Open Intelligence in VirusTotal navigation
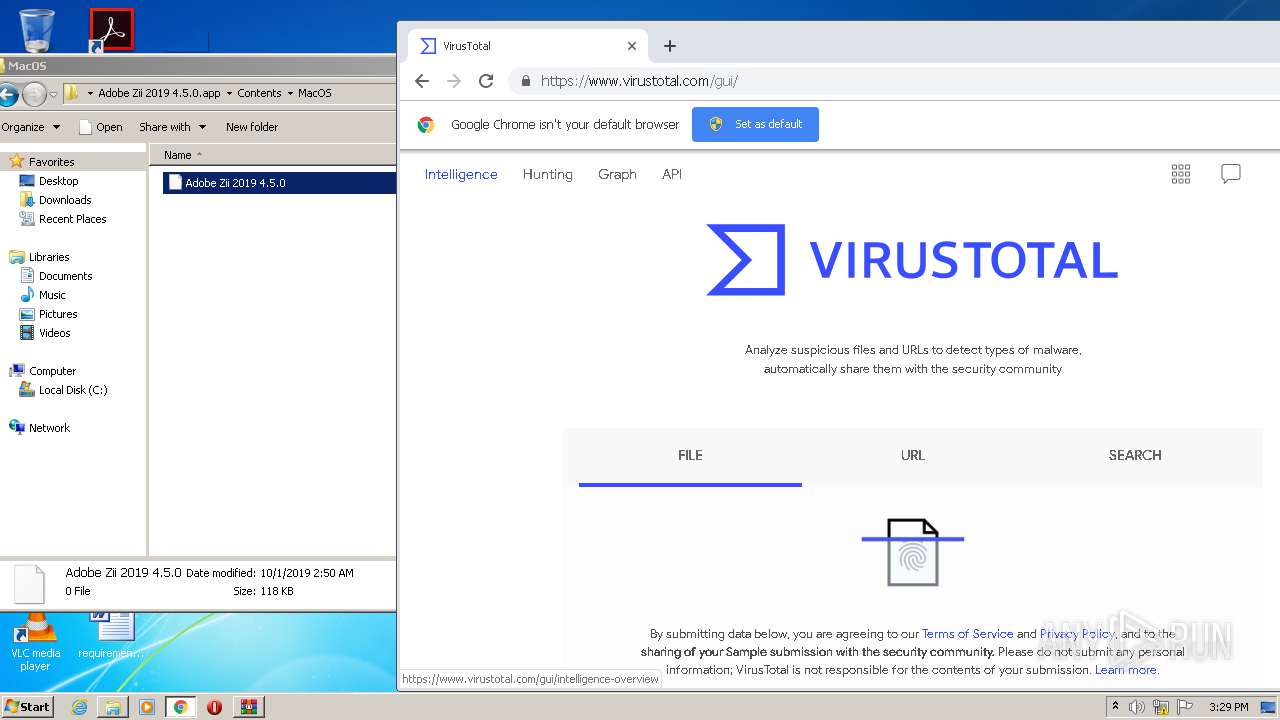1280x720 pixels. pyautogui.click(x=461, y=174)
